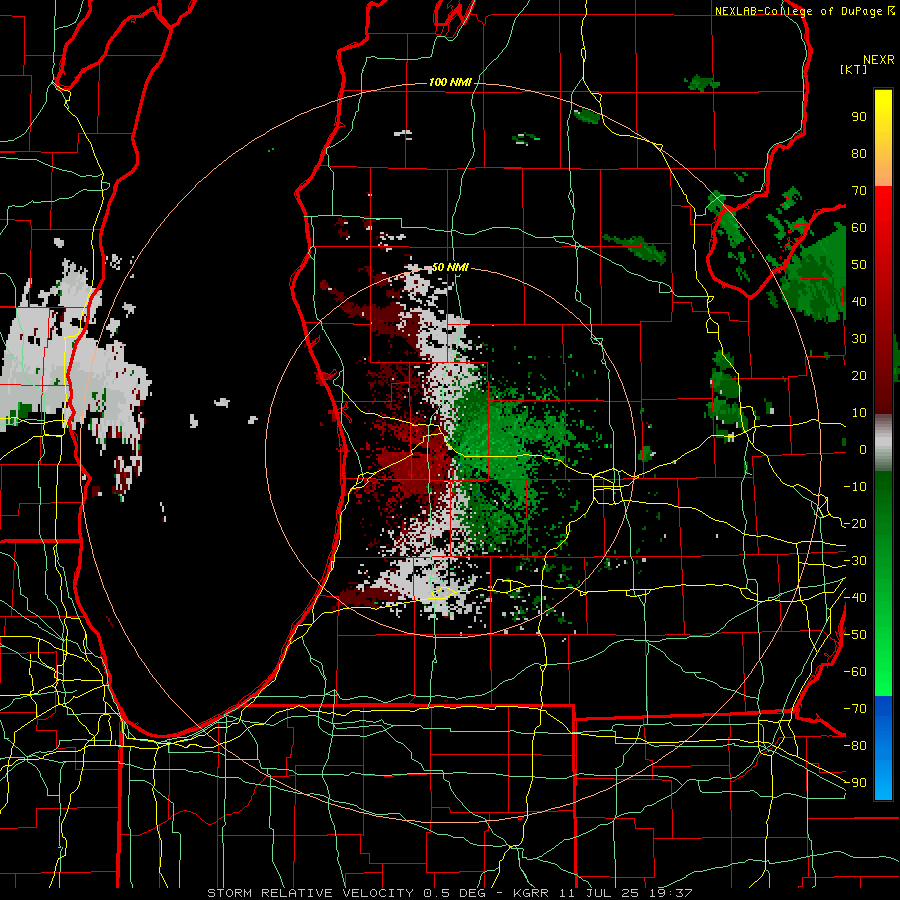Click the -80 value on the velocity scale

click(855, 746)
